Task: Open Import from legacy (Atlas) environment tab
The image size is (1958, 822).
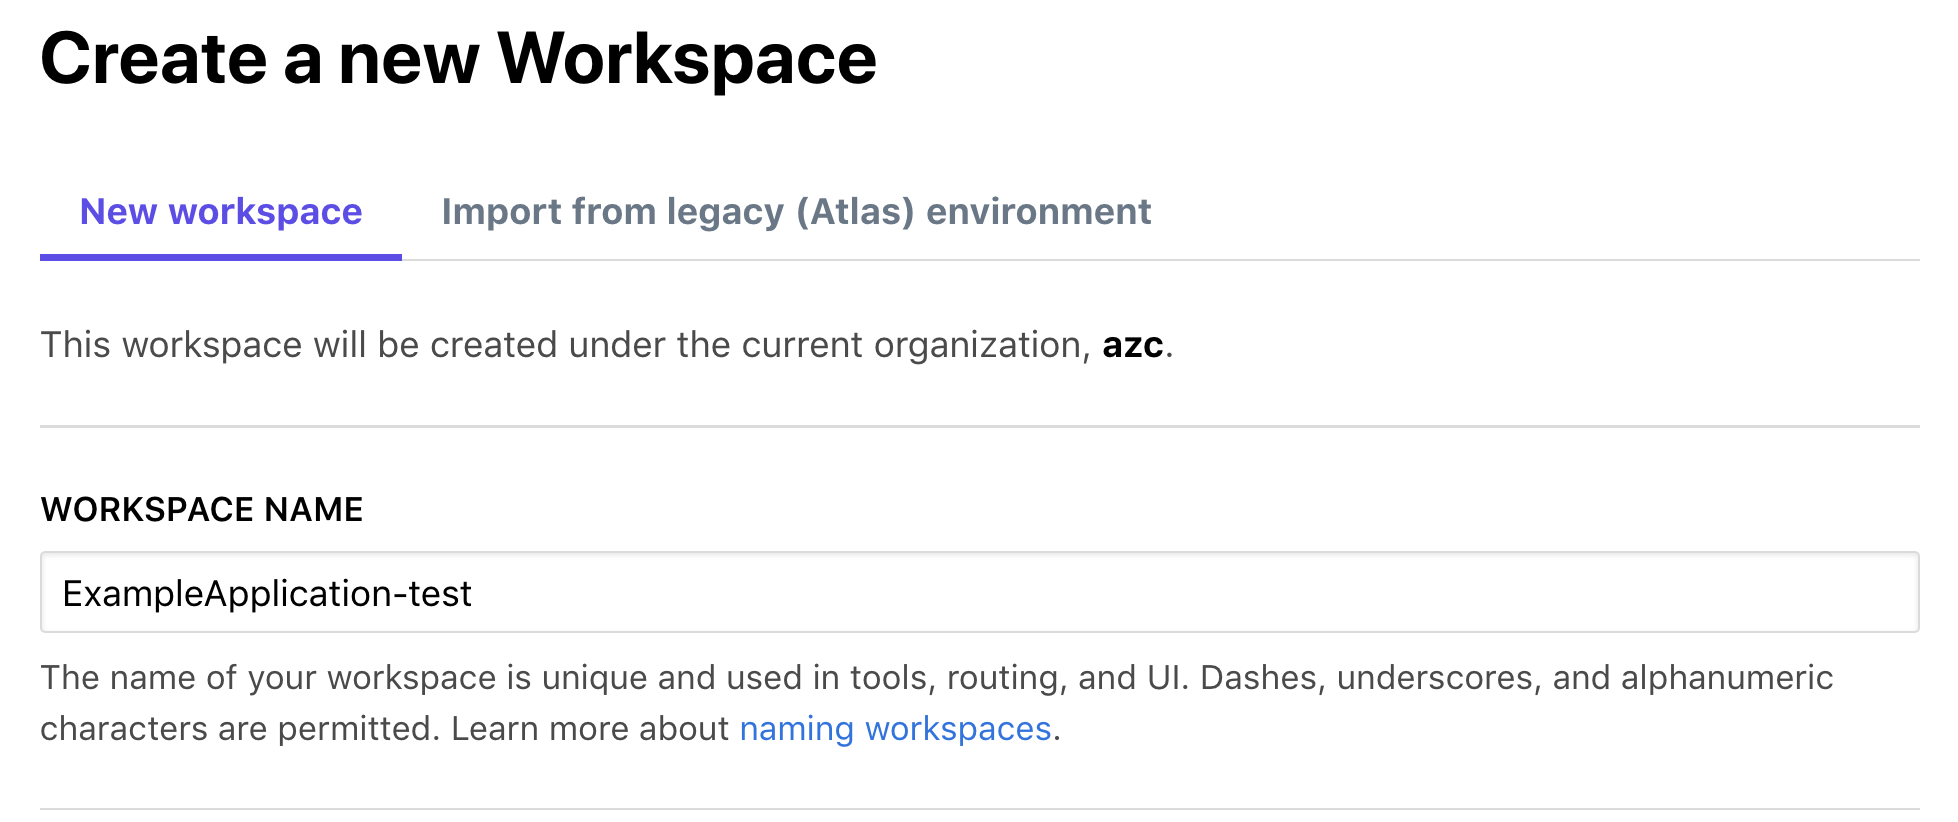Action: 796,212
